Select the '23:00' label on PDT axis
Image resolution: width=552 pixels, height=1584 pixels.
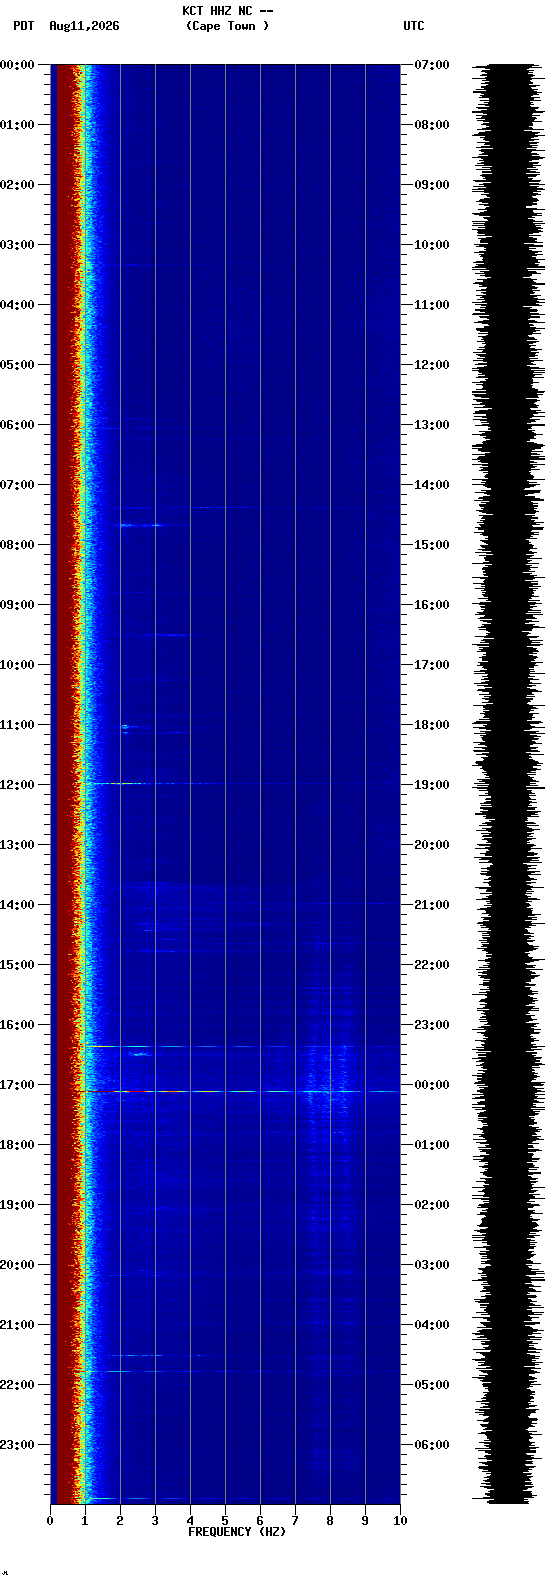tap(17, 1445)
